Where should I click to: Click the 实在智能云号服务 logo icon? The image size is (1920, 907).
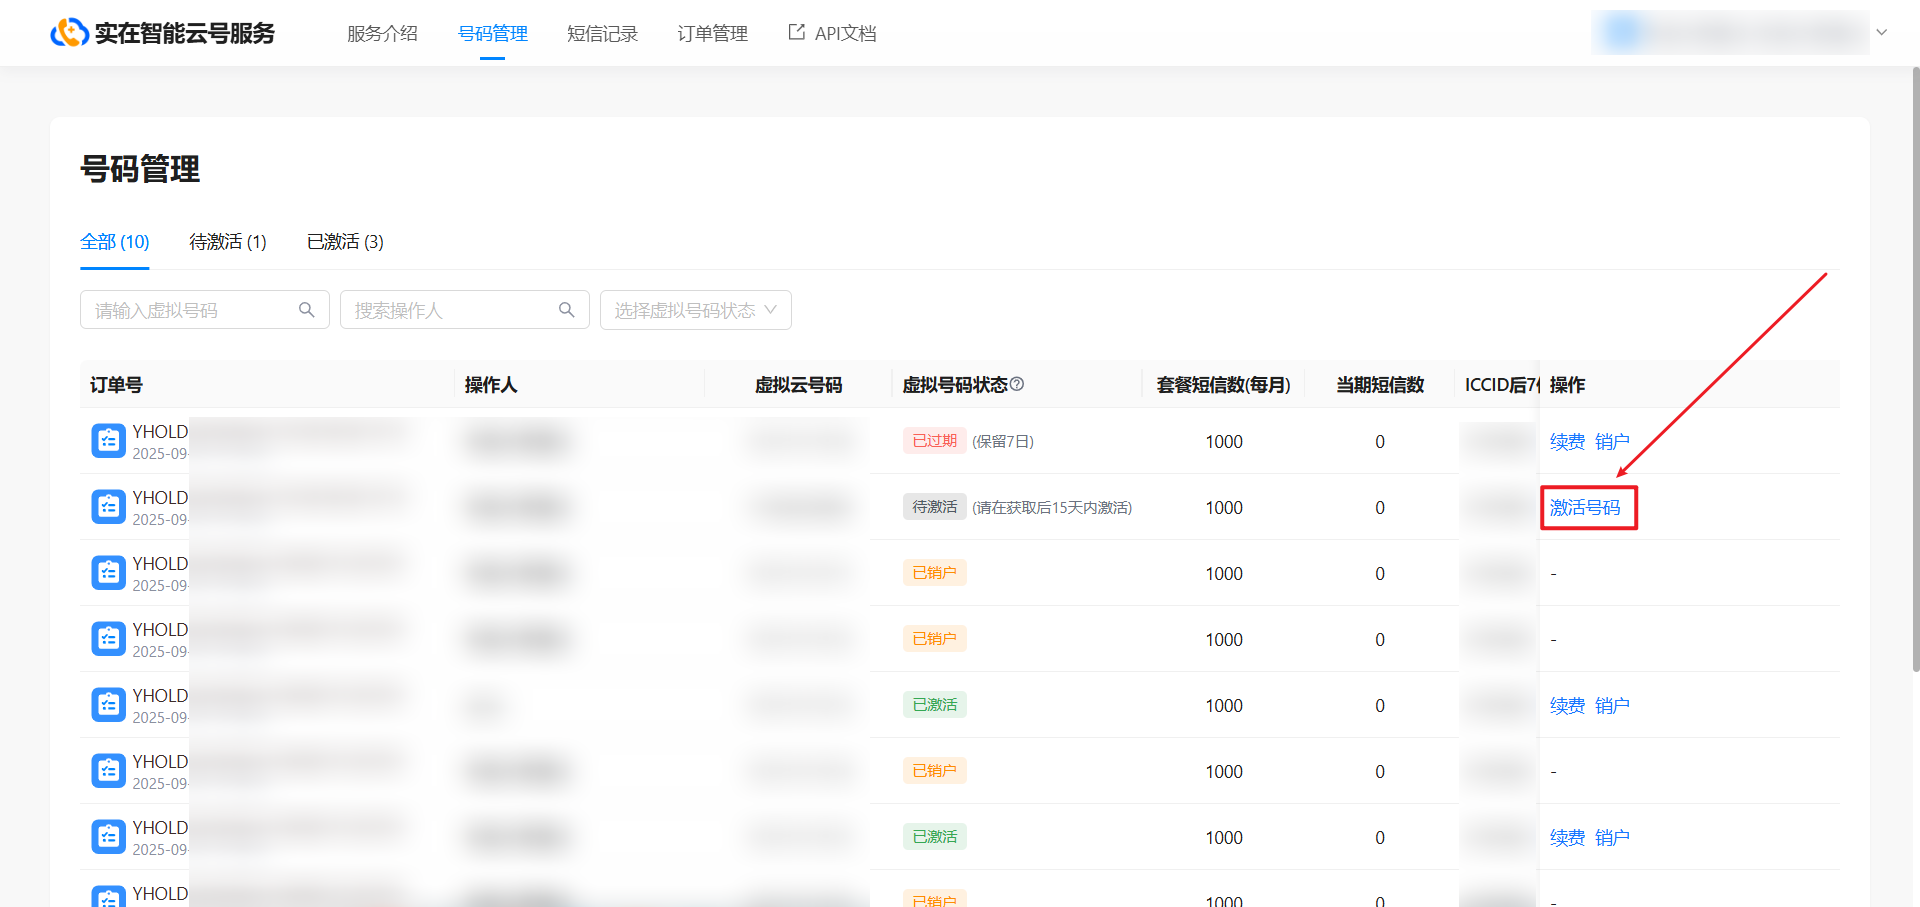[x=69, y=33]
